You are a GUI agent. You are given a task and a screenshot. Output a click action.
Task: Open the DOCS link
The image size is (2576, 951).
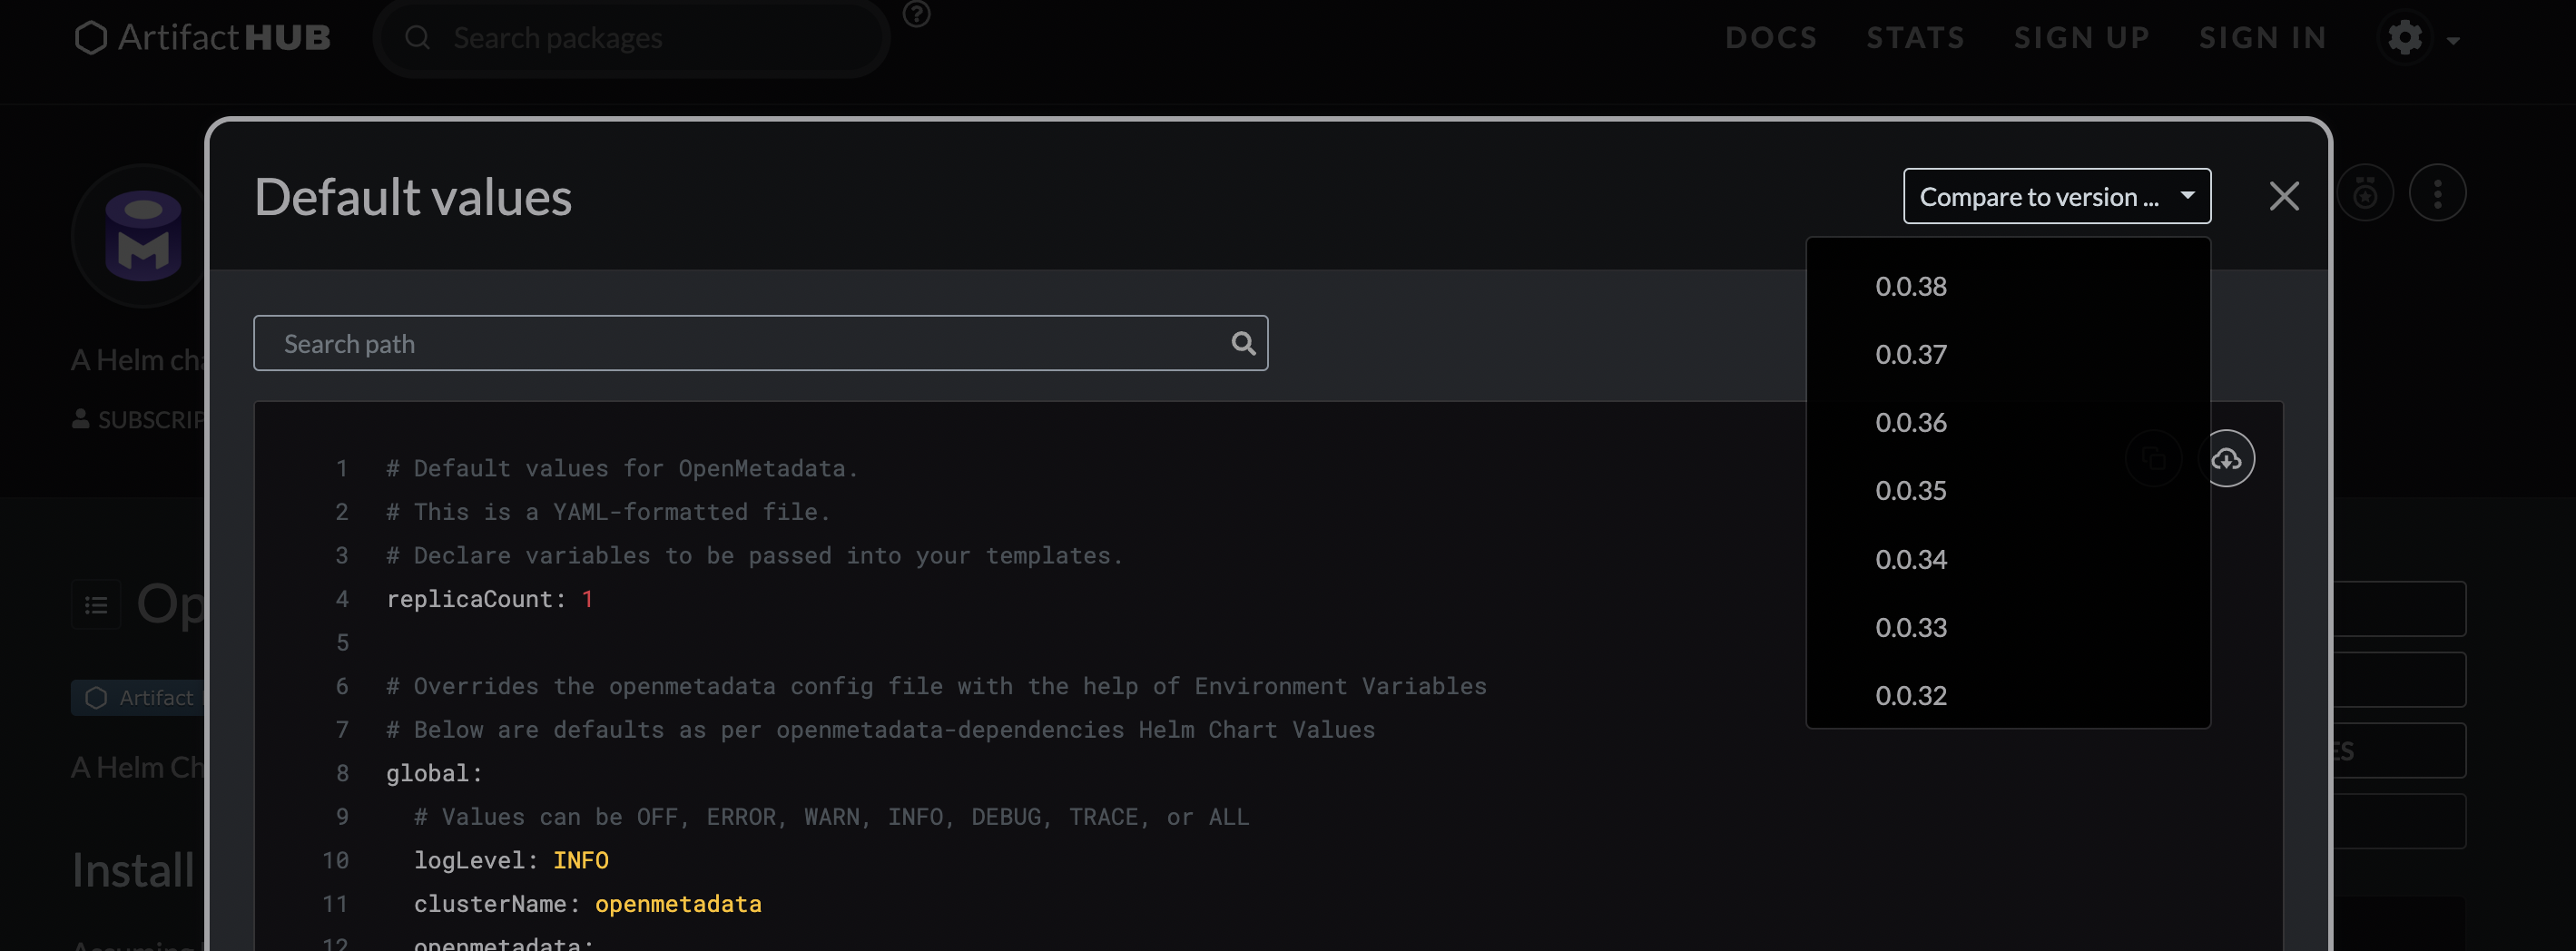1770,38
